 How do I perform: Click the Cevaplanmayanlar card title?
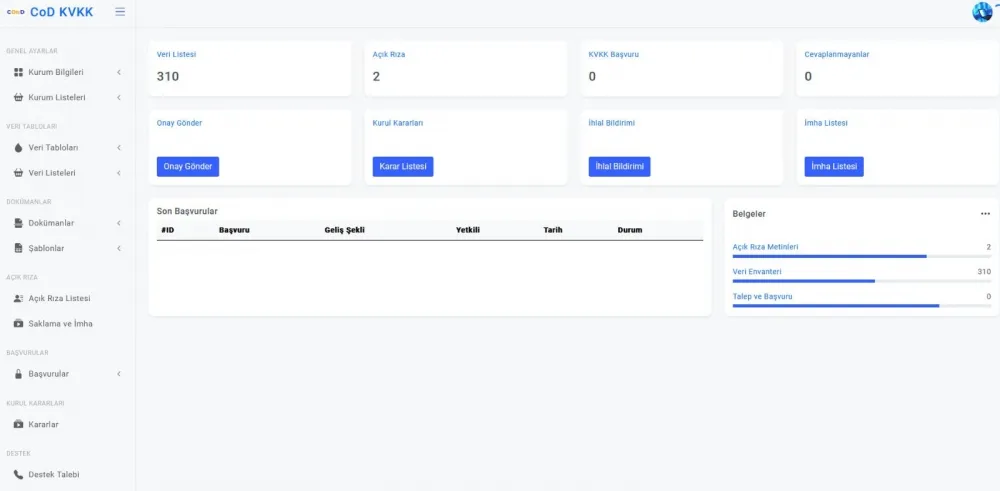pyautogui.click(x=837, y=54)
